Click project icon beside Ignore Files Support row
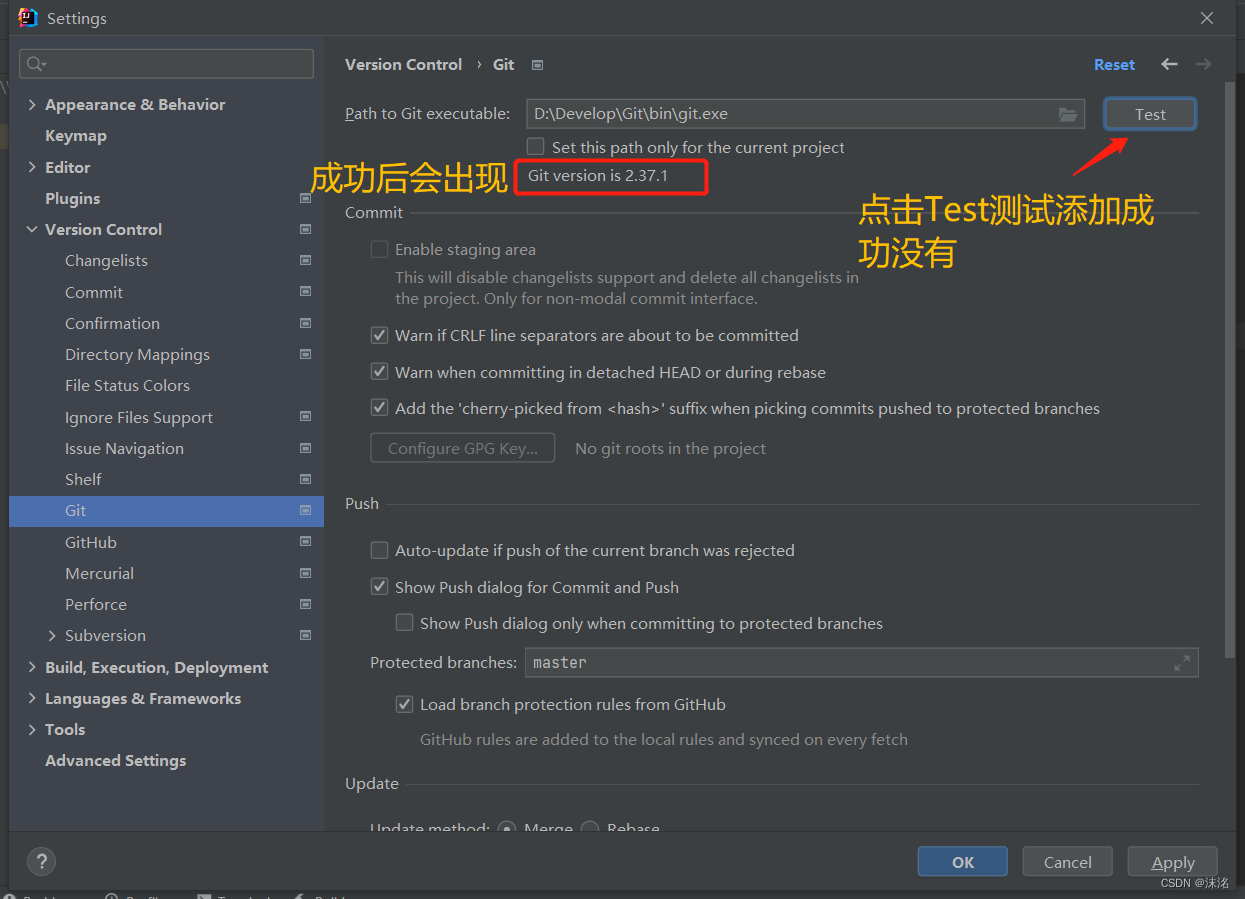The image size is (1245, 899). (305, 417)
